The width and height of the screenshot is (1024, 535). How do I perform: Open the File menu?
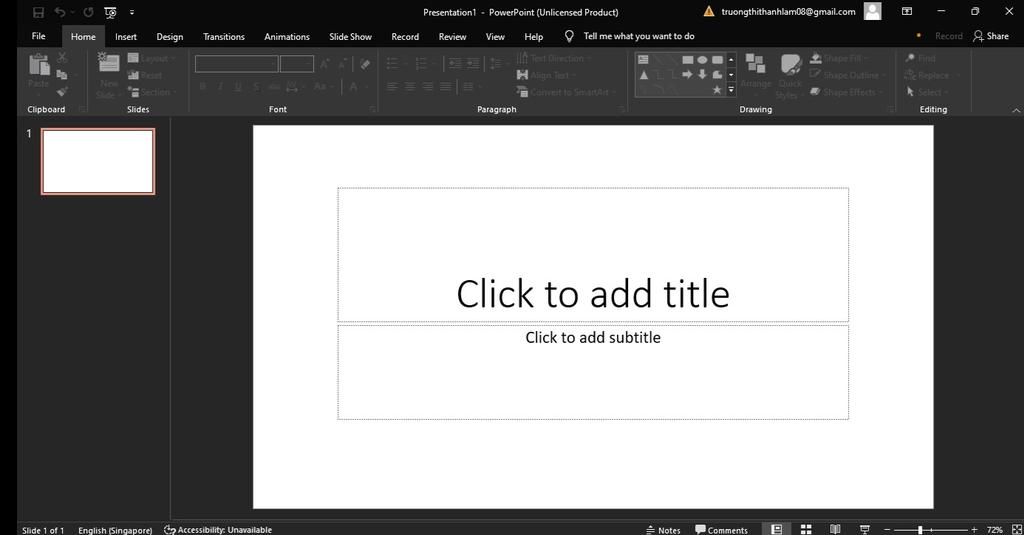click(x=39, y=36)
